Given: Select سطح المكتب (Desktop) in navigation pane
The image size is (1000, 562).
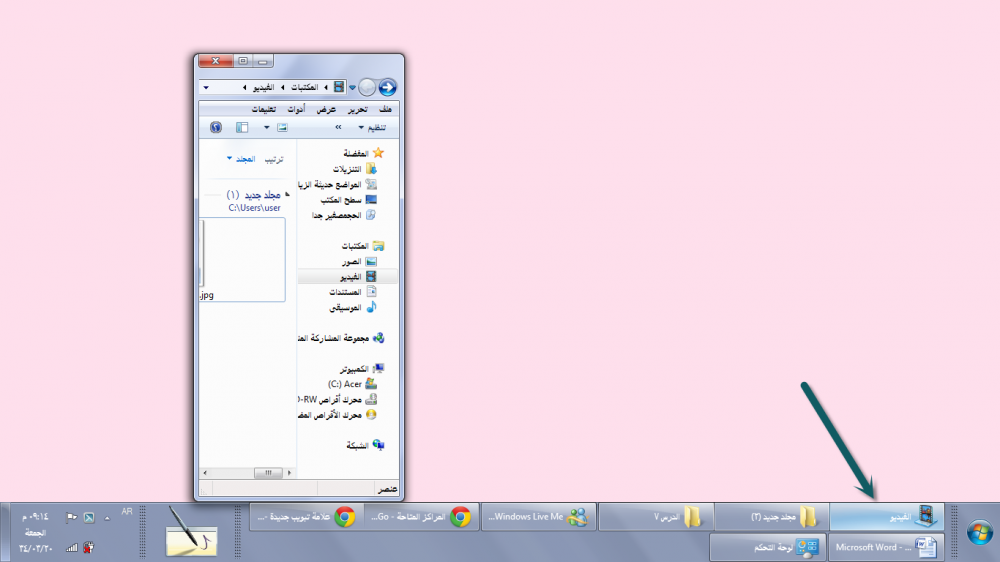Looking at the screenshot, I should coord(341,199).
